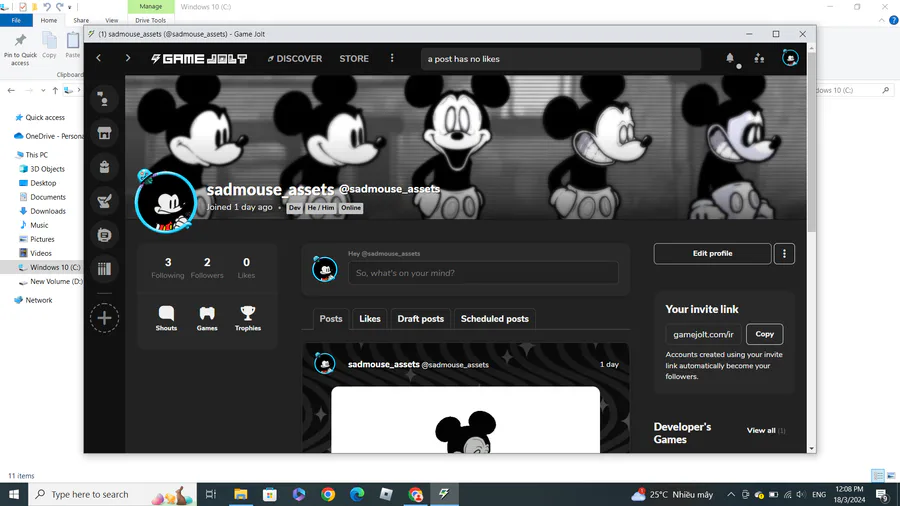The width and height of the screenshot is (900, 506).
Task: Go back using Game Jolt back arrow
Action: point(99,58)
